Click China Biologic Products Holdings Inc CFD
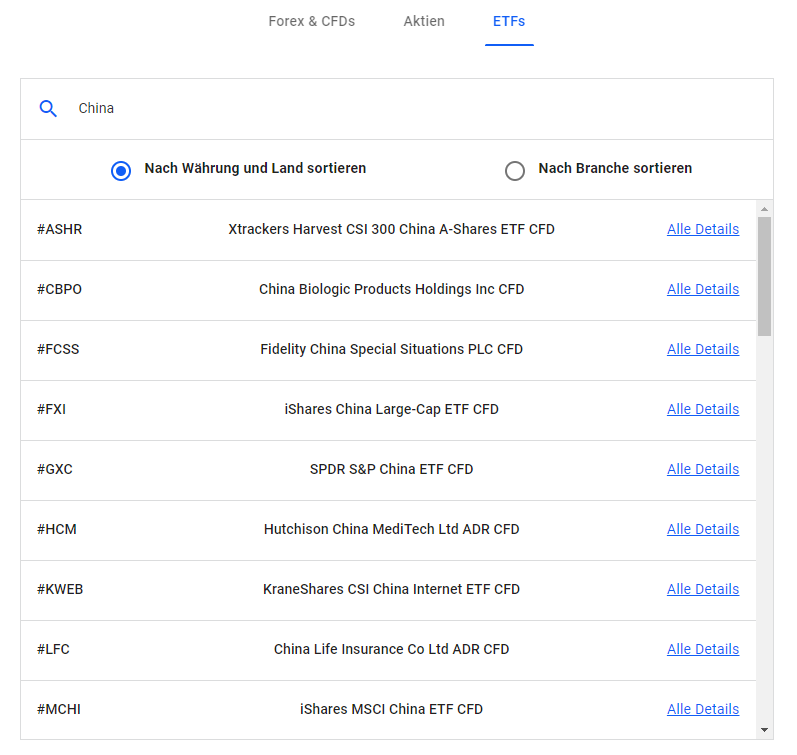Image resolution: width=797 pixels, height=755 pixels. coord(391,289)
